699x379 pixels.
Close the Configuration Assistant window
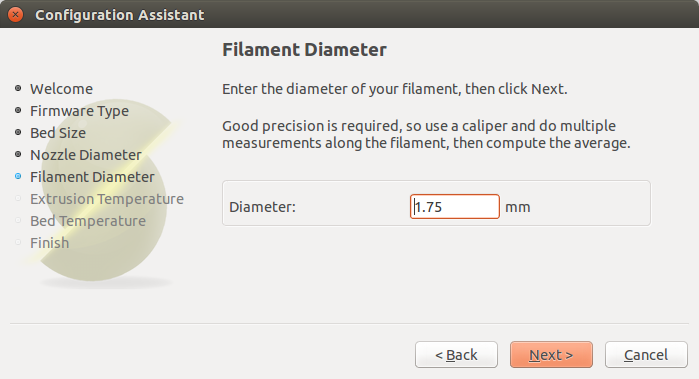16,14
